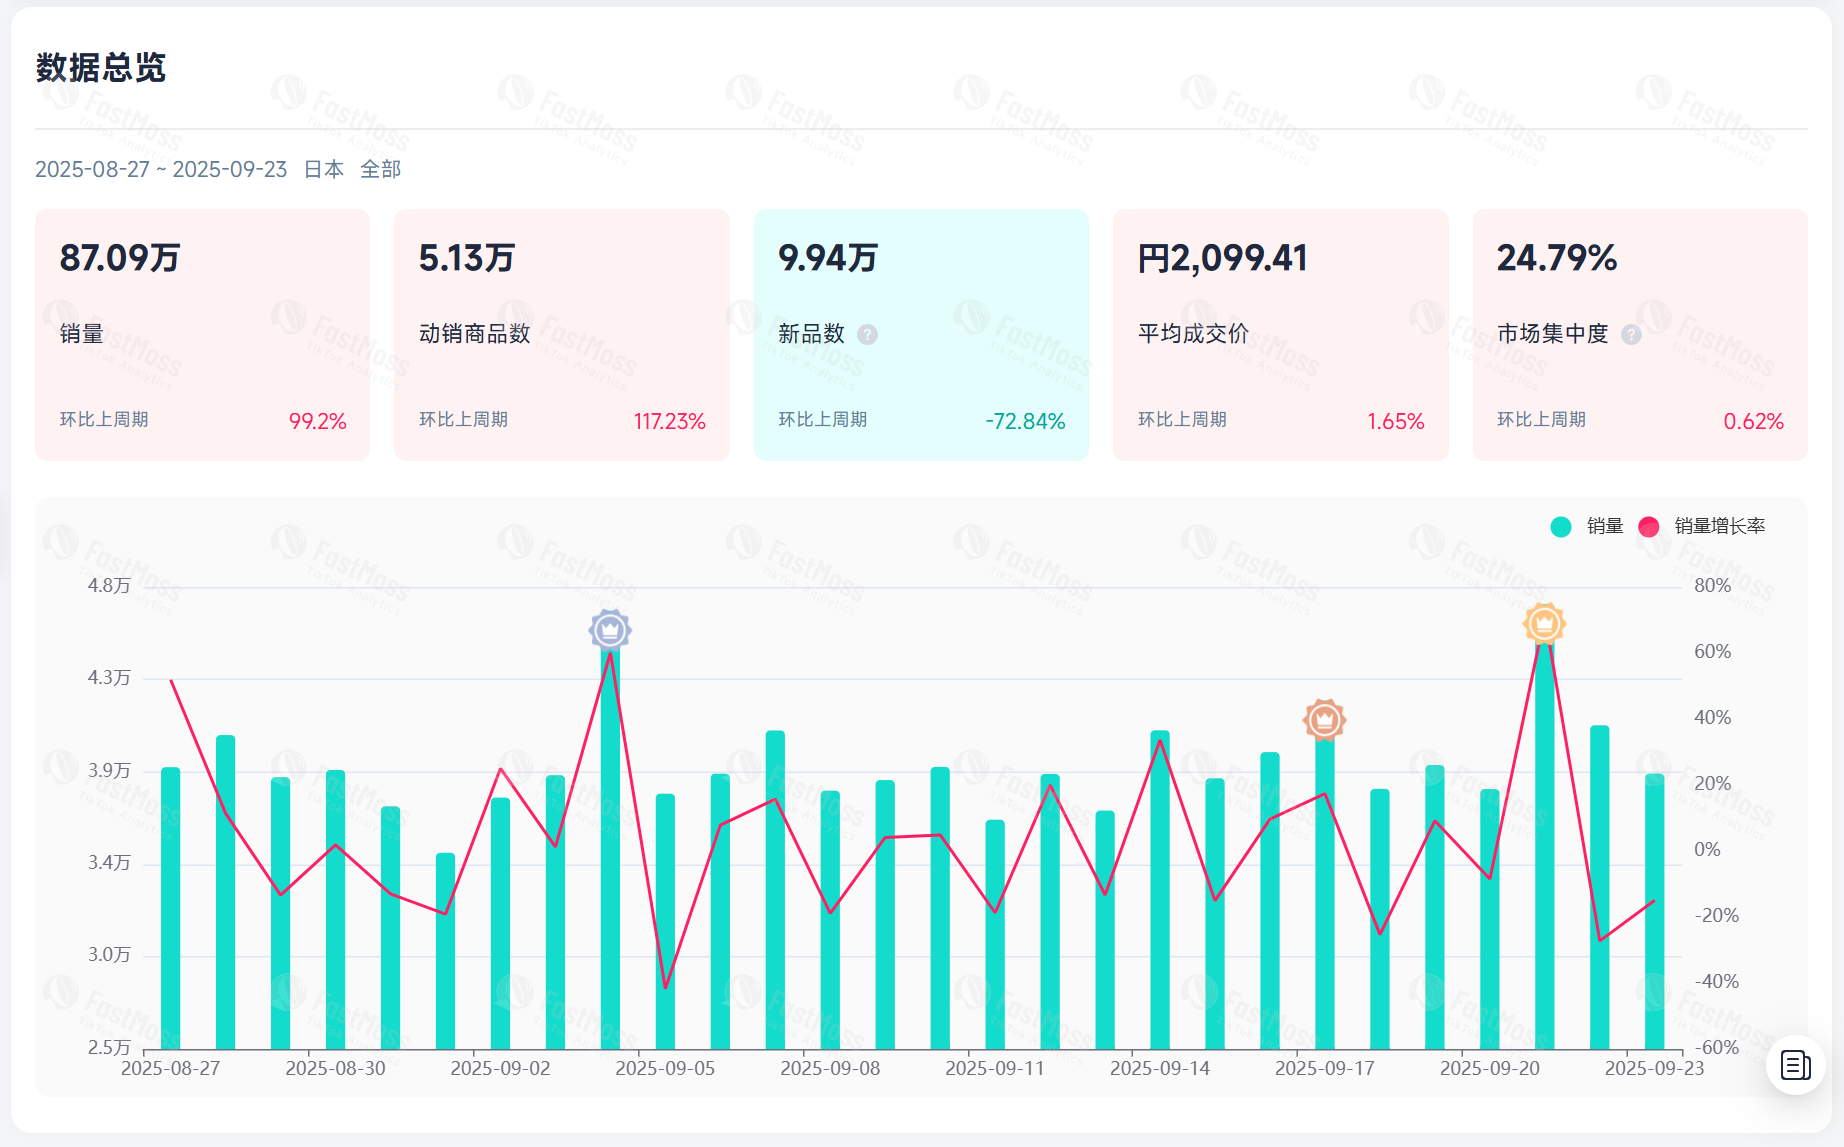Click the red 销量增长率 legend color dot
Image resolution: width=1844 pixels, height=1147 pixels.
(x=1649, y=527)
